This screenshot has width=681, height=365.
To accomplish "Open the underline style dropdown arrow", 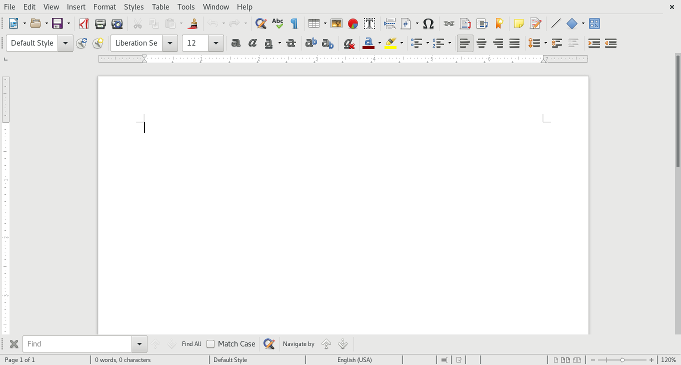I will (279, 43).
